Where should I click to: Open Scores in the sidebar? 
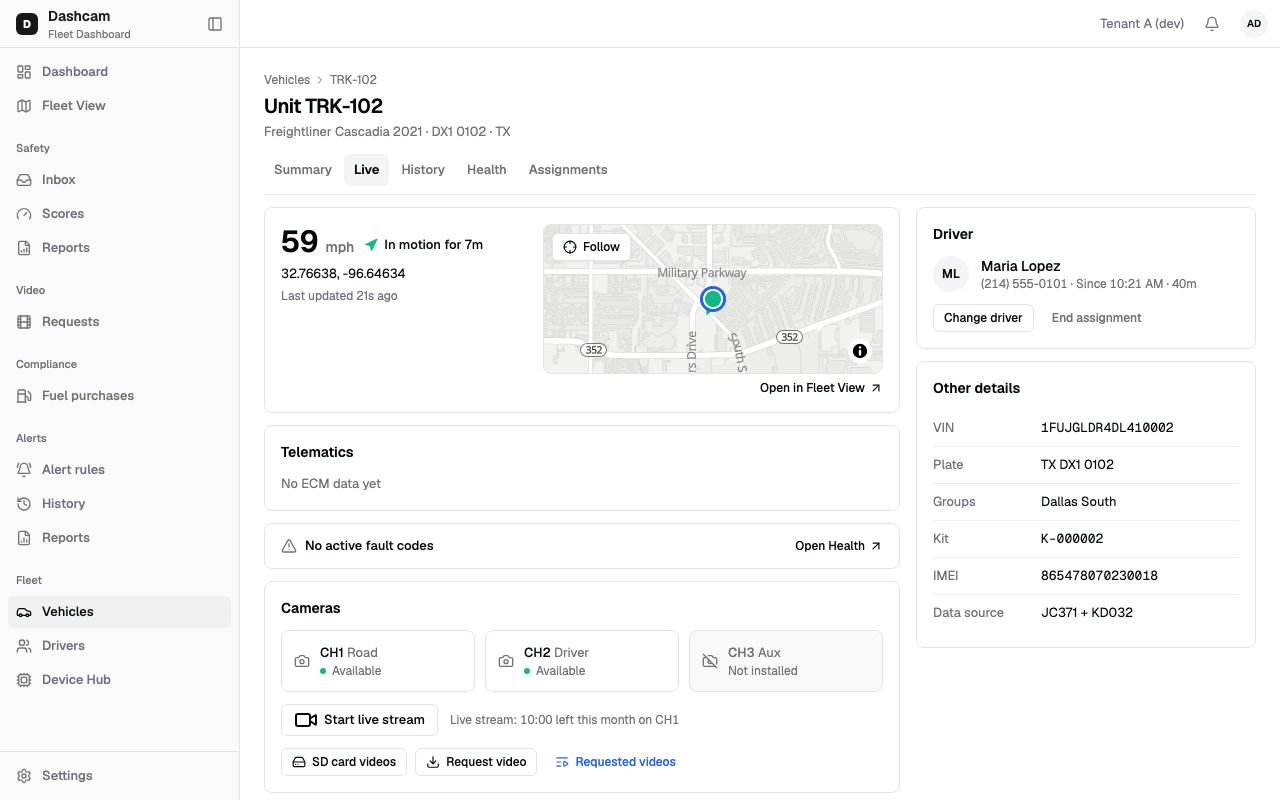tap(119, 214)
